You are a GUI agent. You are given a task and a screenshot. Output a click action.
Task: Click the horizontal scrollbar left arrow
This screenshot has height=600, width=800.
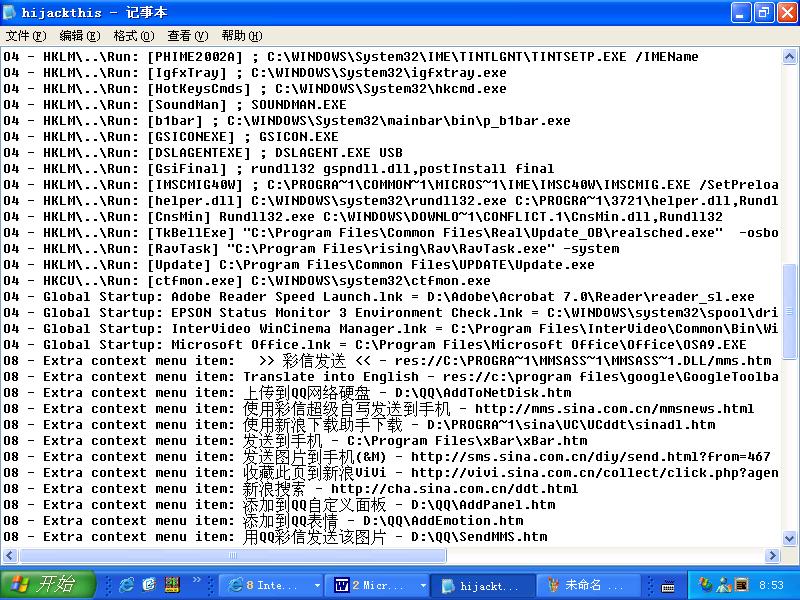point(10,555)
